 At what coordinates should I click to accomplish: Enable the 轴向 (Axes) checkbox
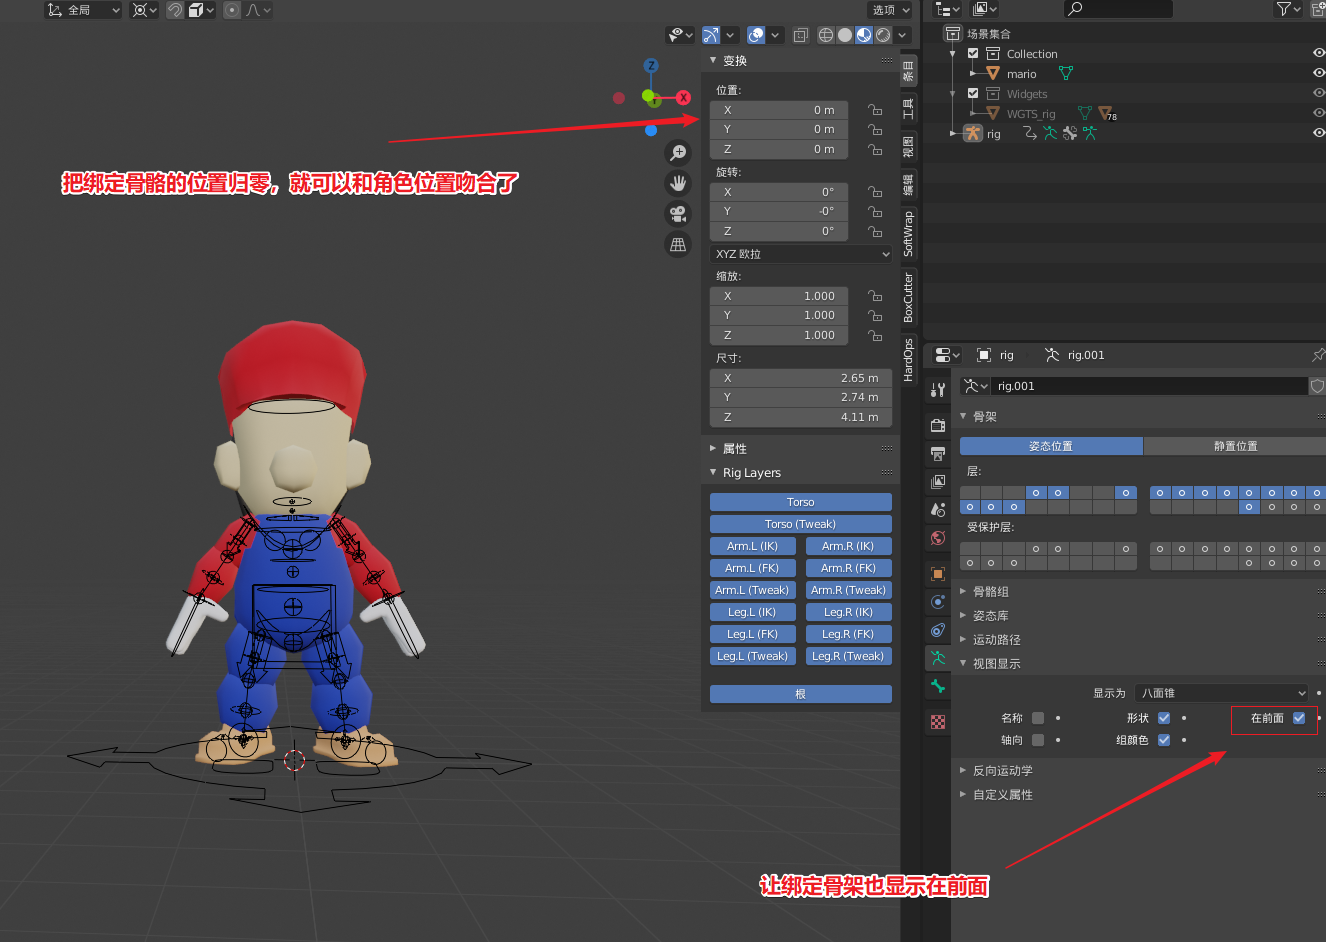(1038, 740)
